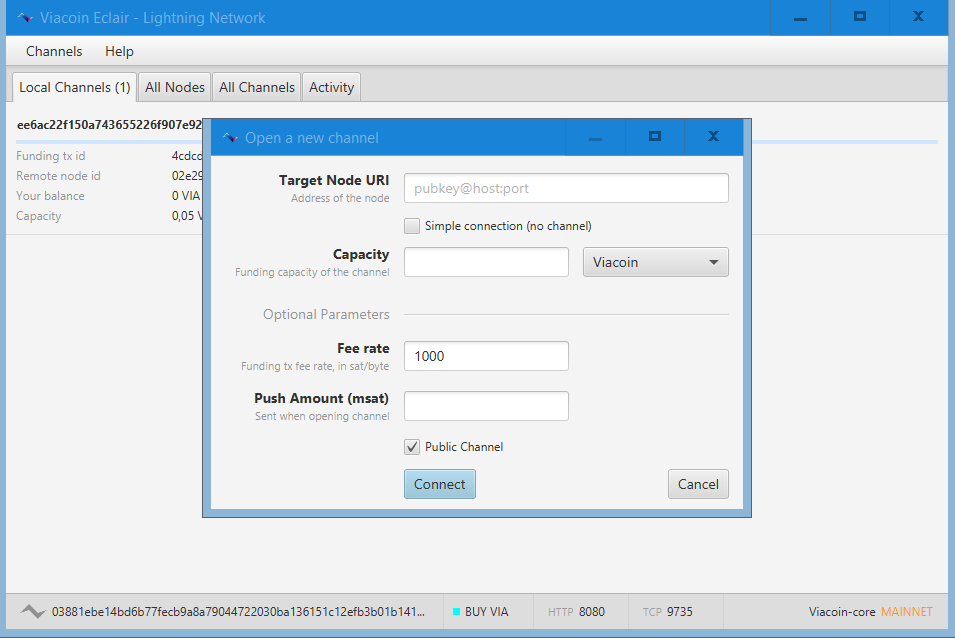Maximize the main Viacoin Eclair window
The width and height of the screenshot is (955, 638).
click(859, 16)
